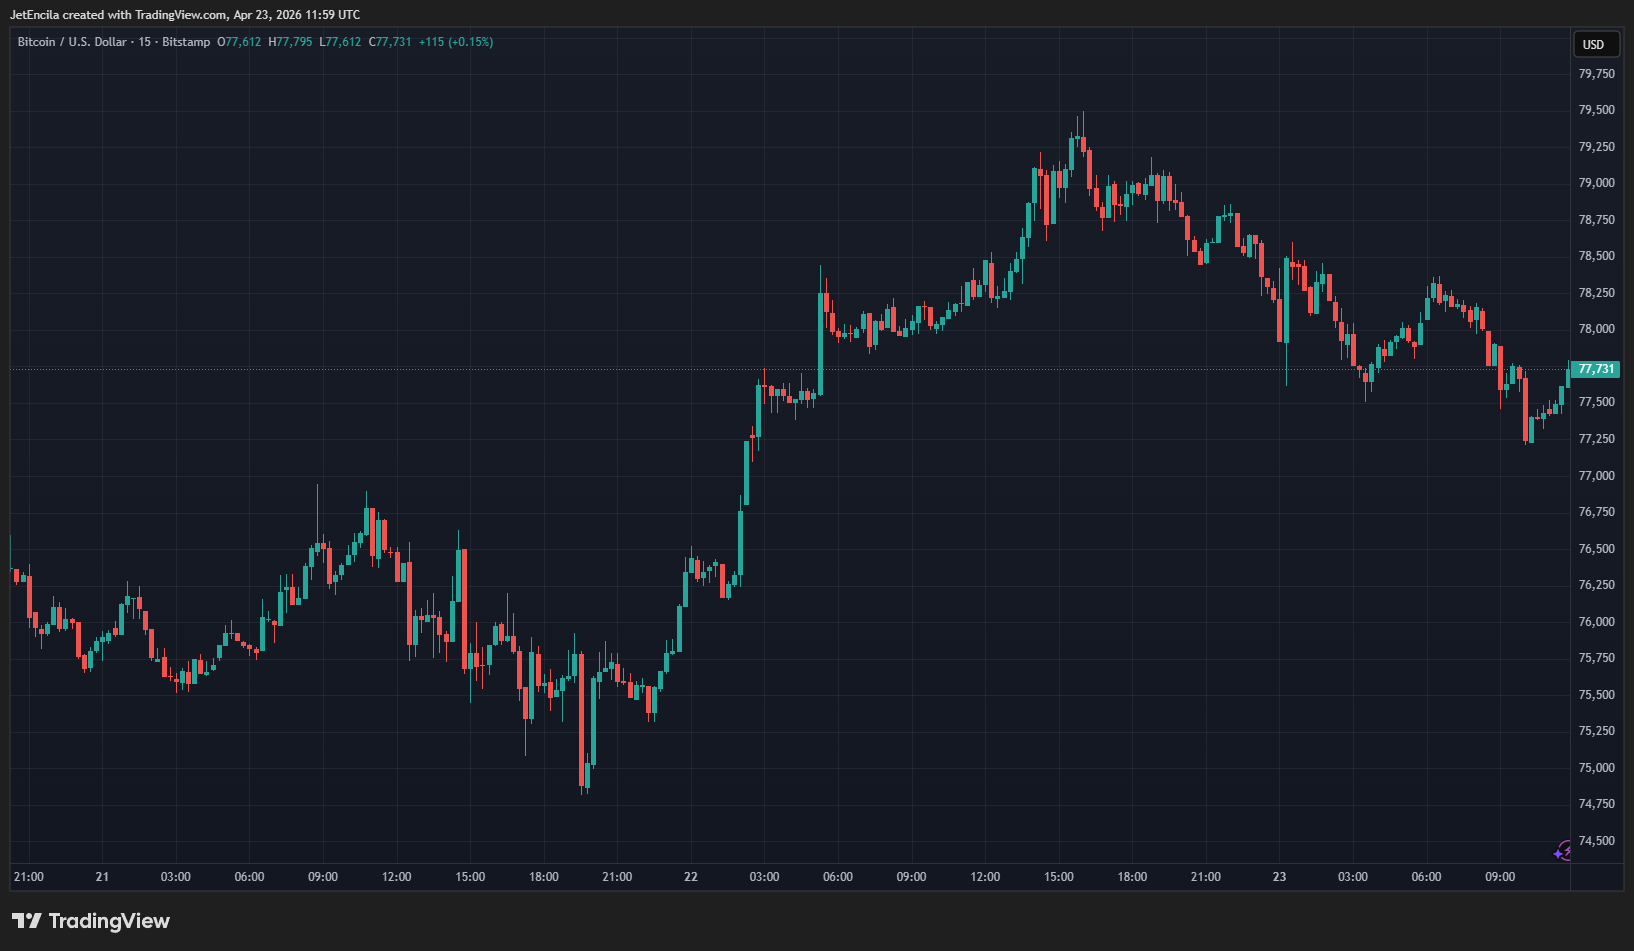Click the 77,731 current price label
The width and height of the screenshot is (1634, 951).
pyautogui.click(x=1595, y=369)
